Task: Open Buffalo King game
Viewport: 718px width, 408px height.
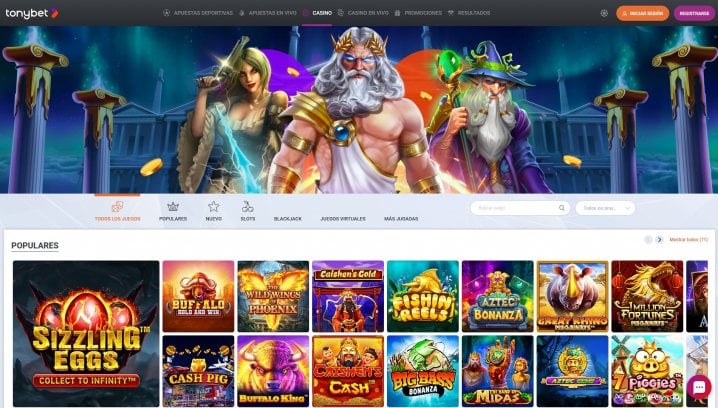Action: pos(273,371)
